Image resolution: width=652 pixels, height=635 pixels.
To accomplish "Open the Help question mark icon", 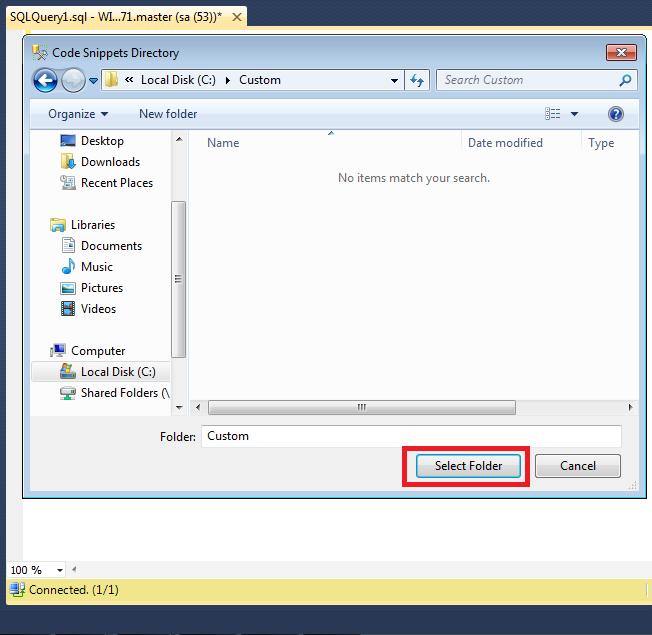I will (x=616, y=114).
